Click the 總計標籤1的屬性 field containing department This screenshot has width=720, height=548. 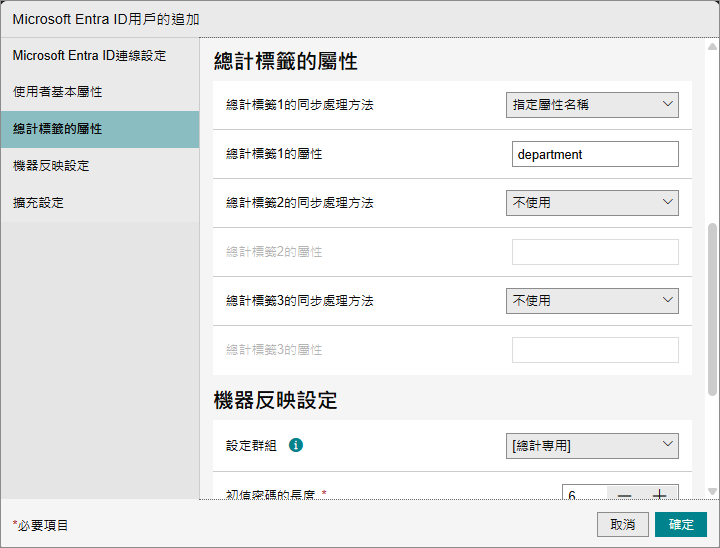[x=594, y=154]
